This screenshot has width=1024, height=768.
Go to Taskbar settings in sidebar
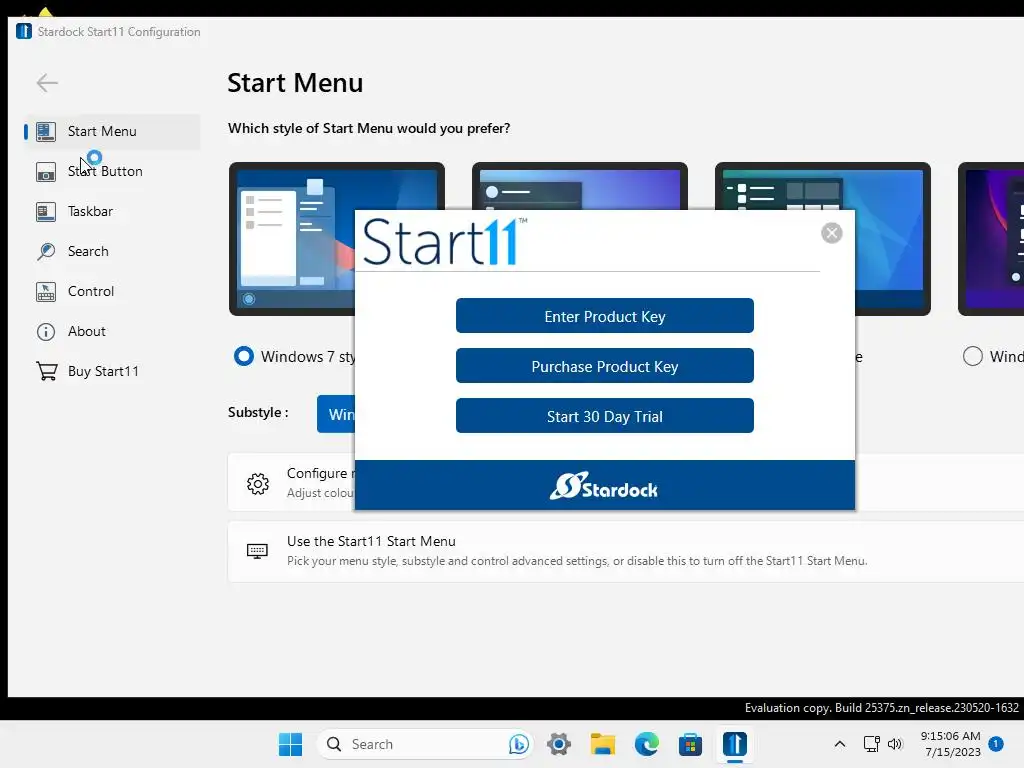pos(112,212)
